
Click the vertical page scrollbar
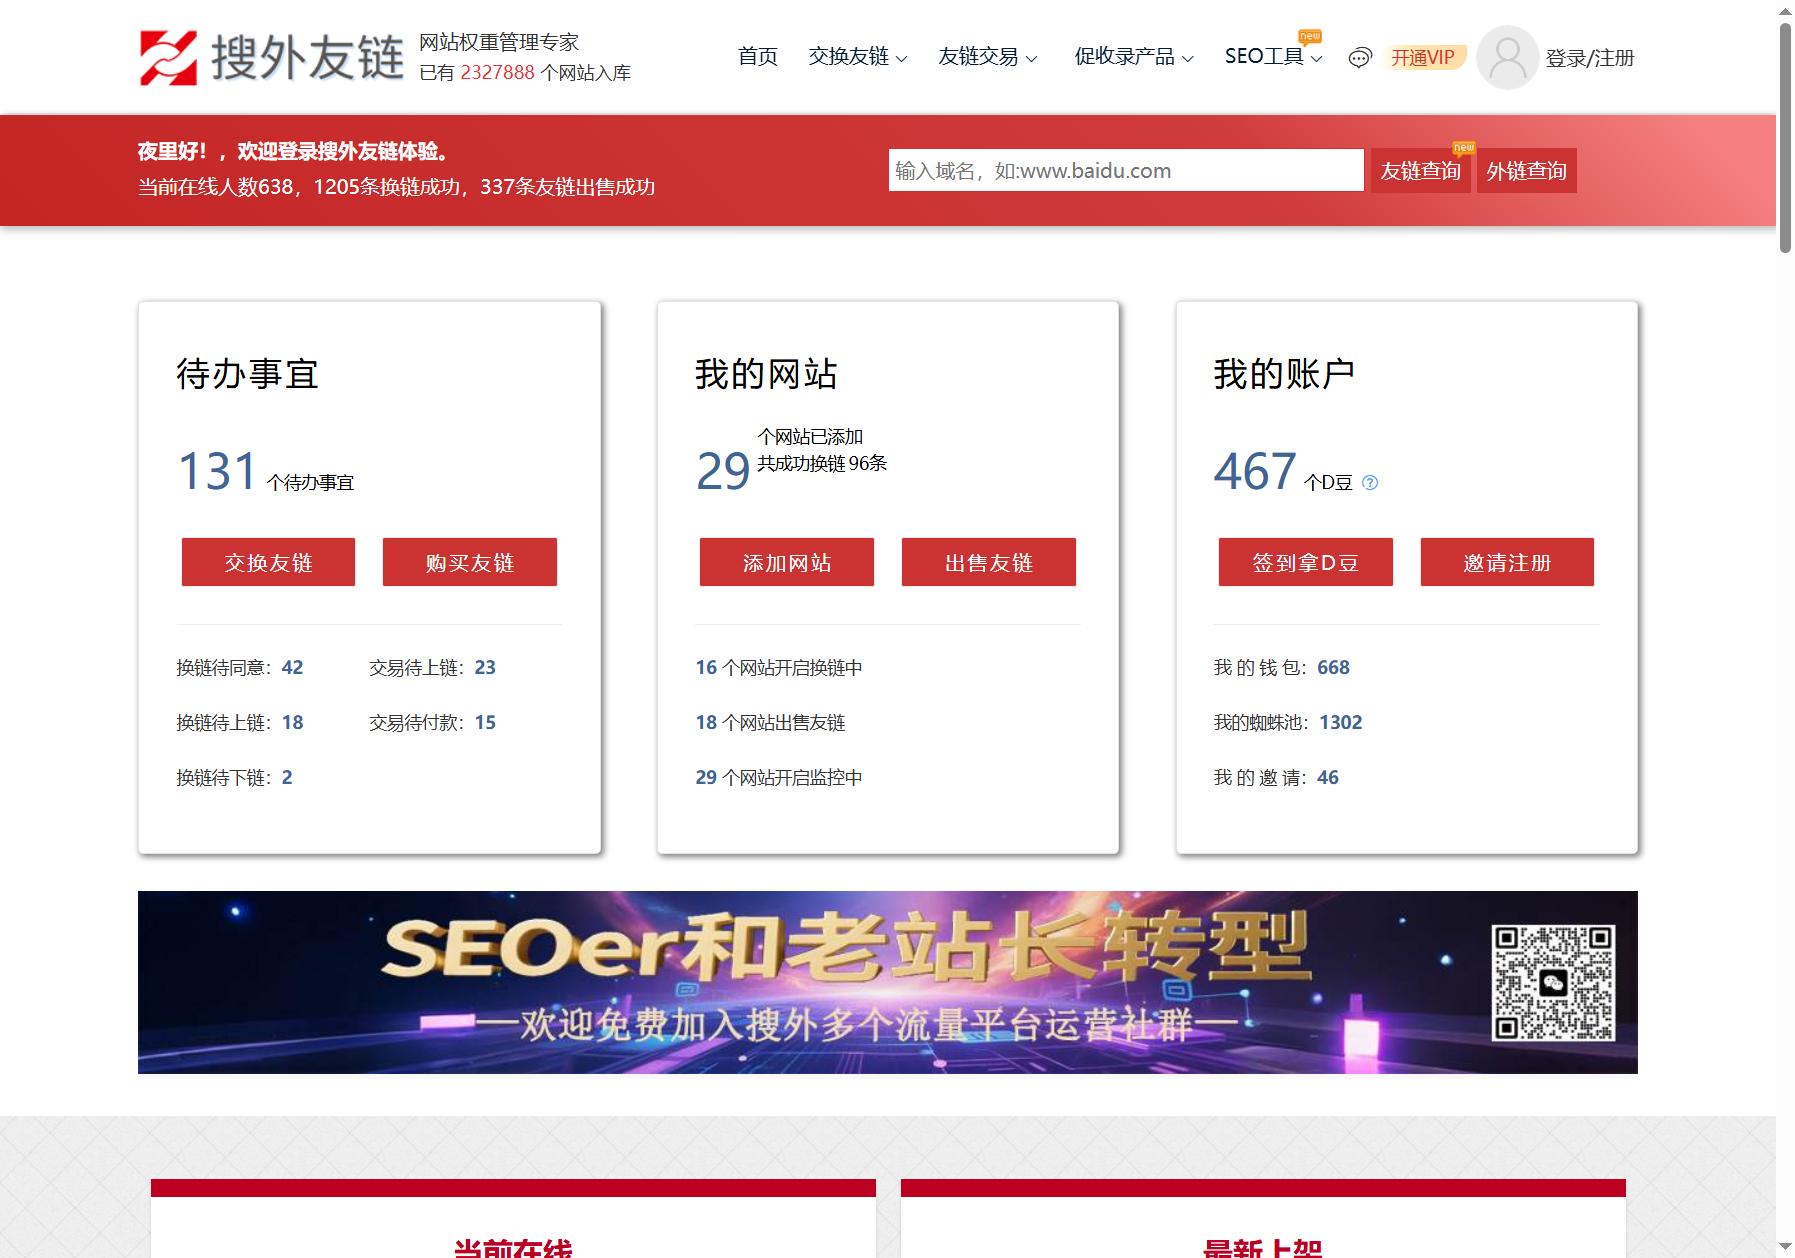click(x=1785, y=629)
